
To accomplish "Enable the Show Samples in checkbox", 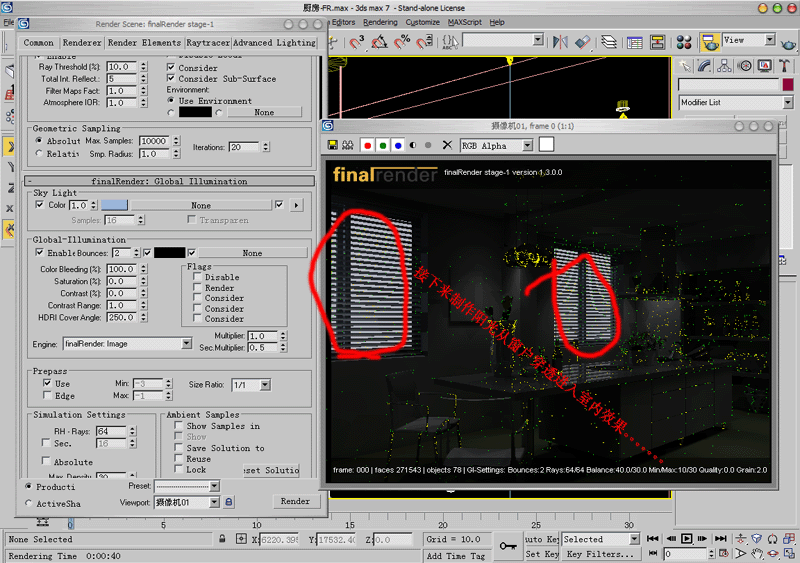I will pos(177,427).
